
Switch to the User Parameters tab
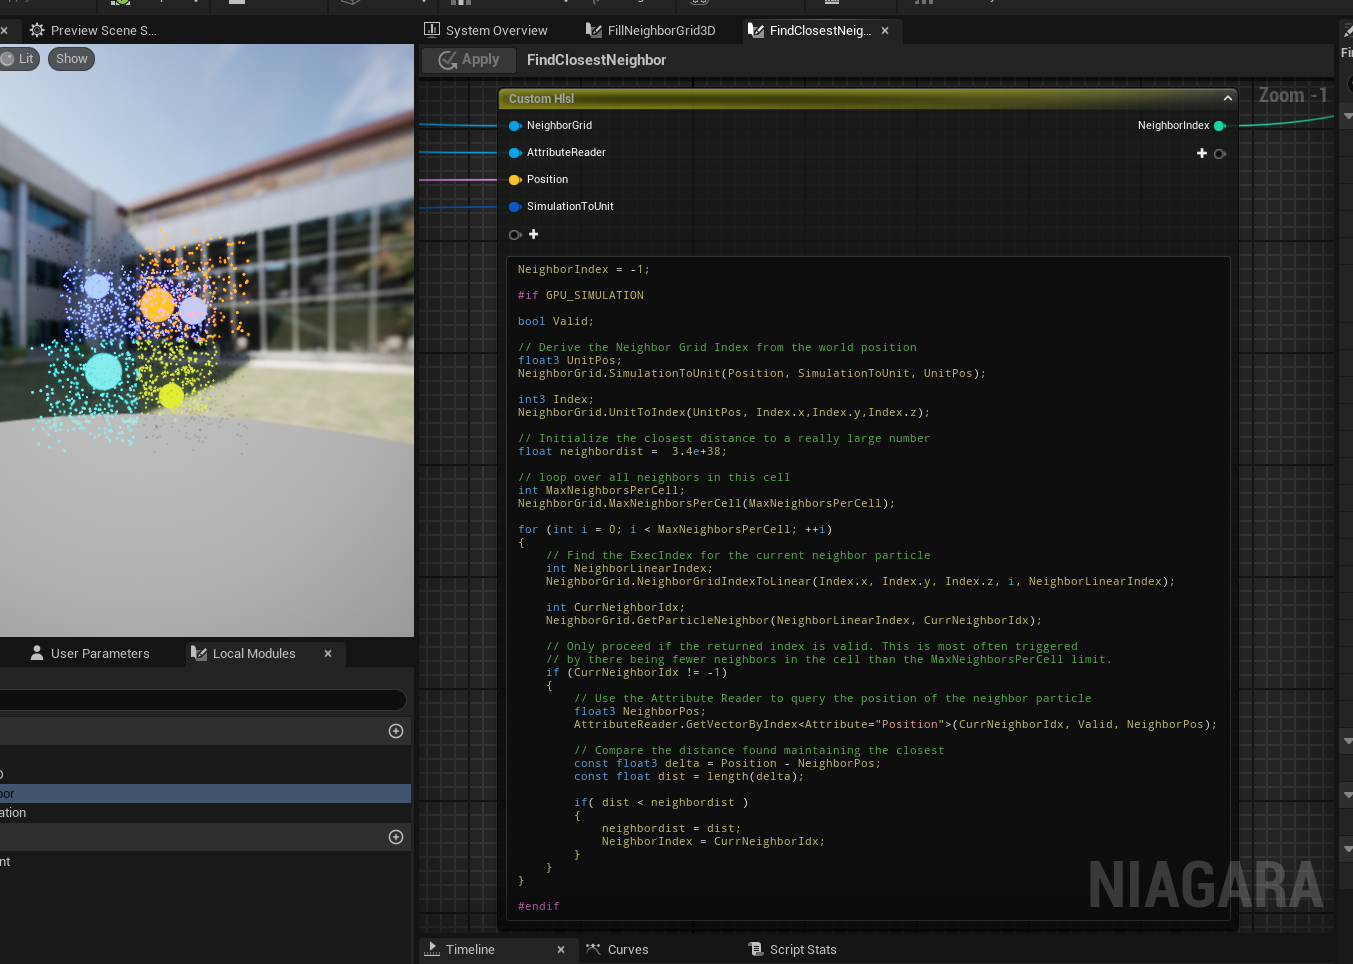(x=90, y=654)
